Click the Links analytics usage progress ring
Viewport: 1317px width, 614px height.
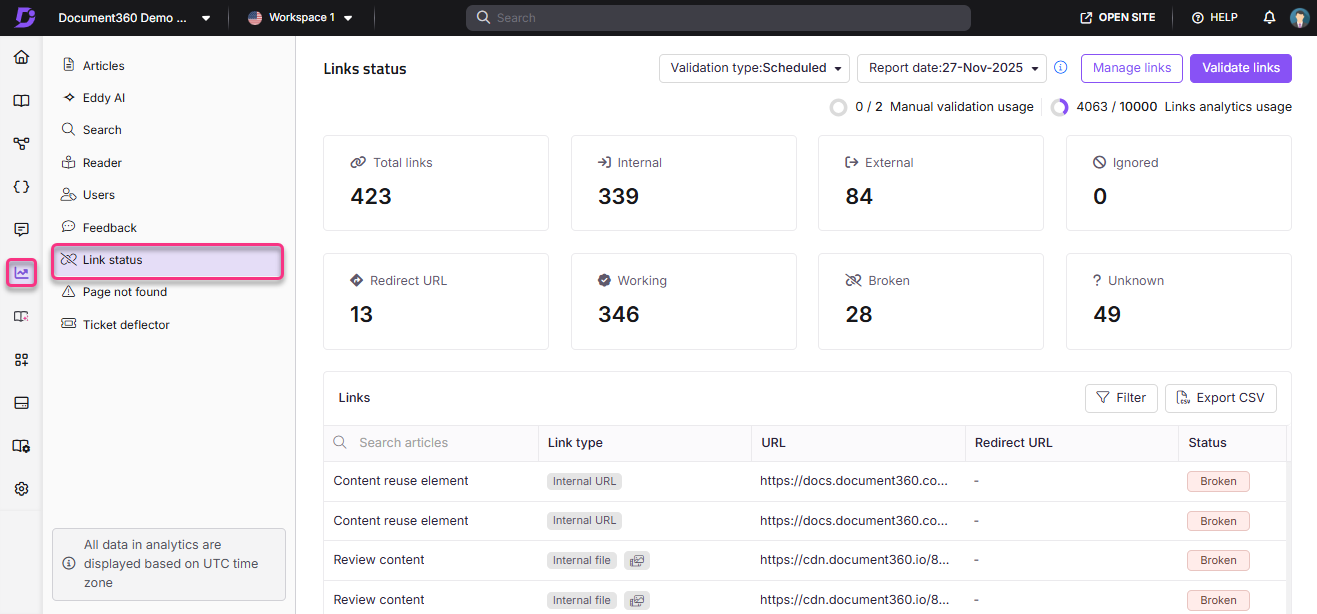1058,107
